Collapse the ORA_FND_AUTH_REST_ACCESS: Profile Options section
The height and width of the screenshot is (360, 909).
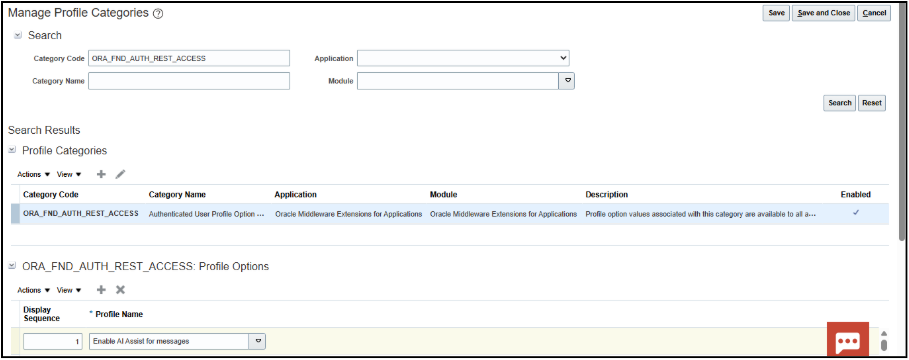coord(12,266)
